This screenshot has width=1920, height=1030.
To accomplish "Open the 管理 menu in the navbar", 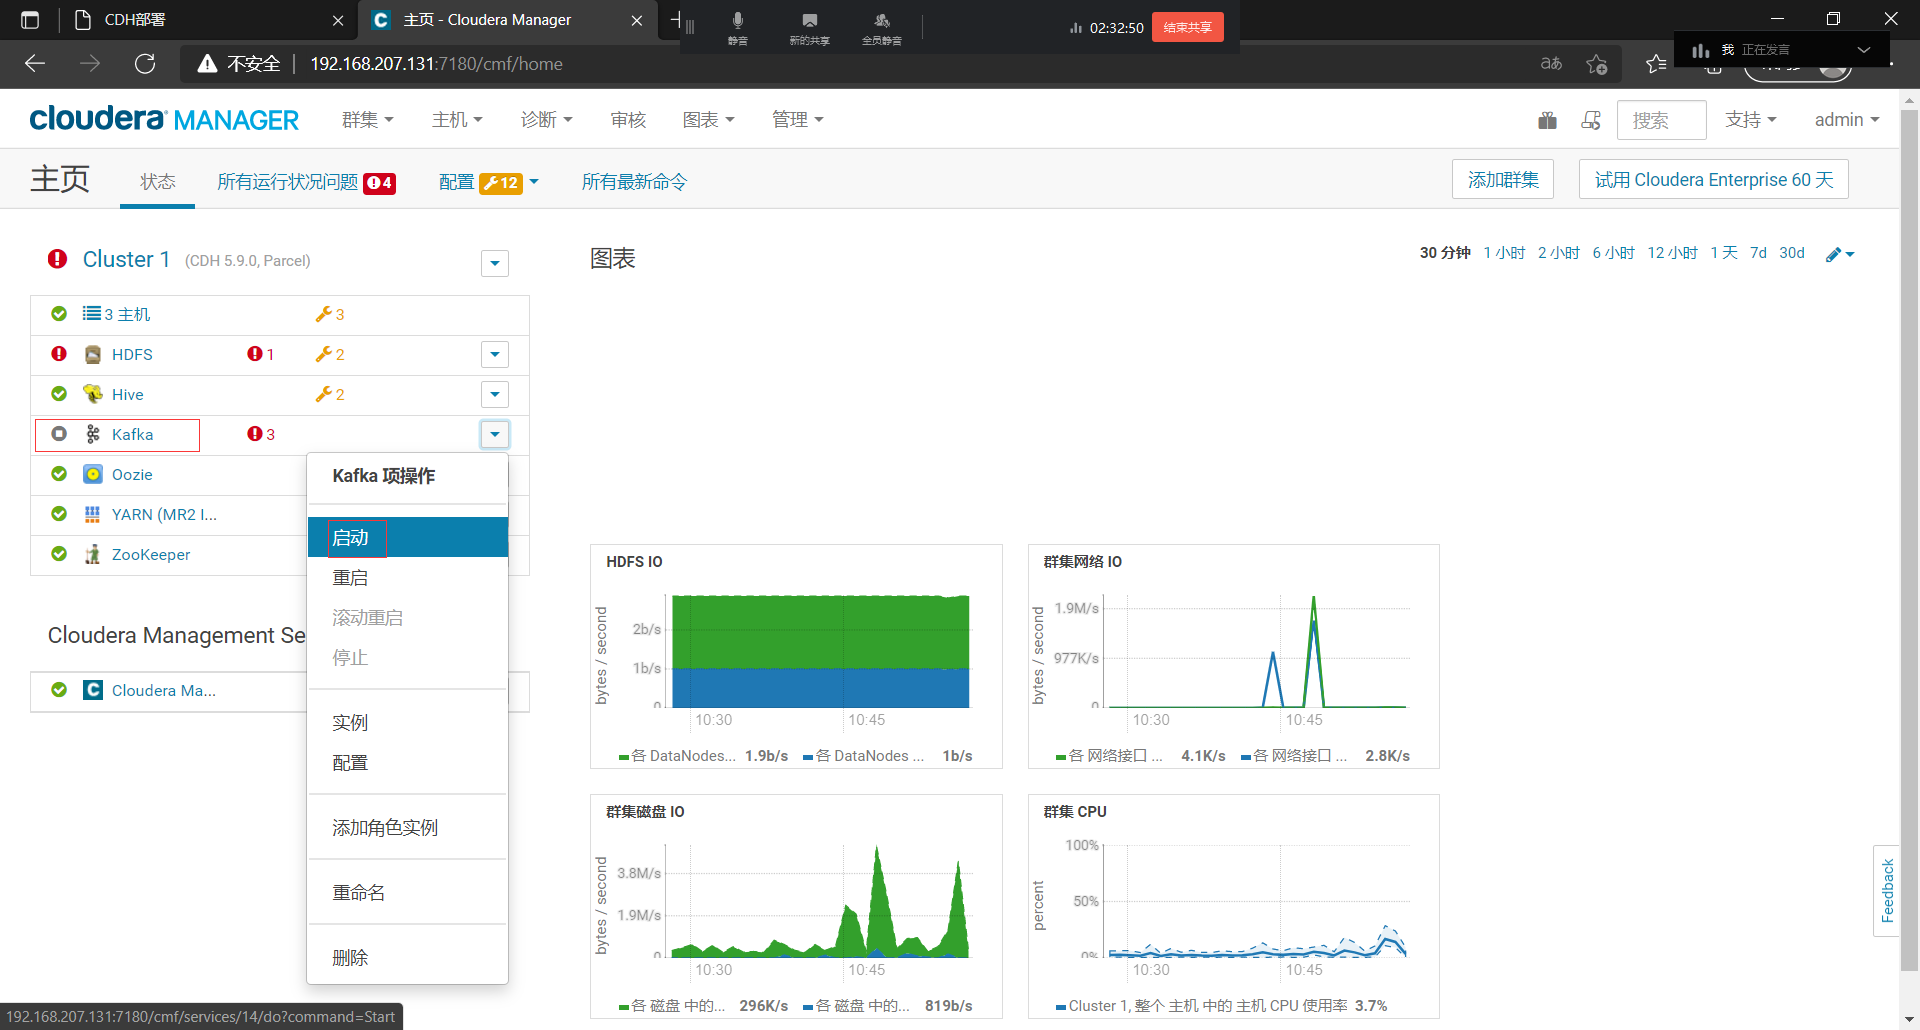I will tap(798, 120).
